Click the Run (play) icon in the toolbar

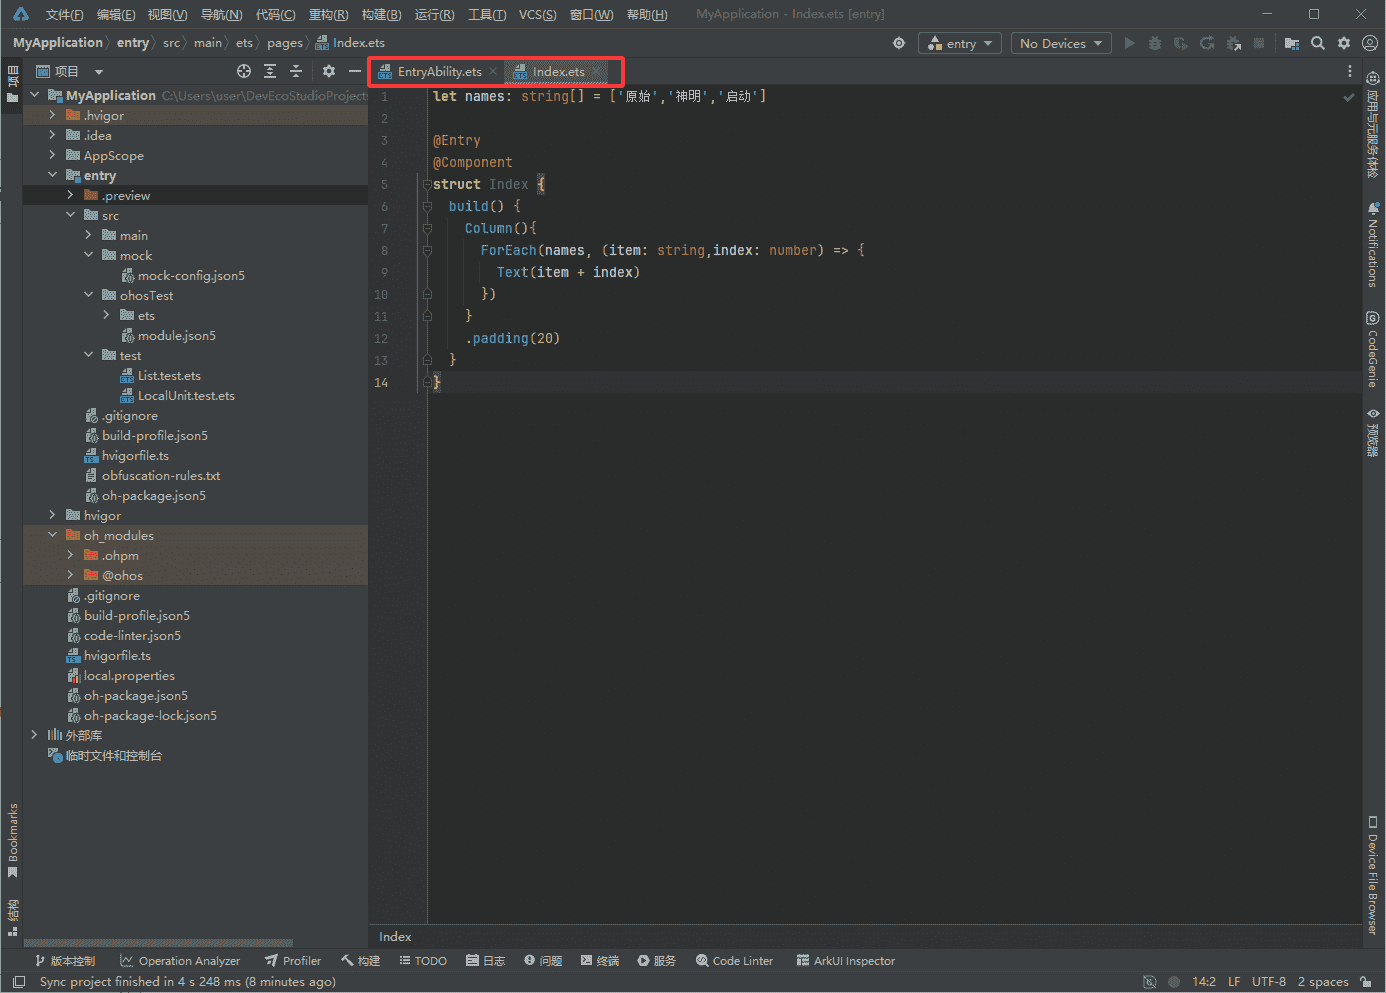[1129, 43]
